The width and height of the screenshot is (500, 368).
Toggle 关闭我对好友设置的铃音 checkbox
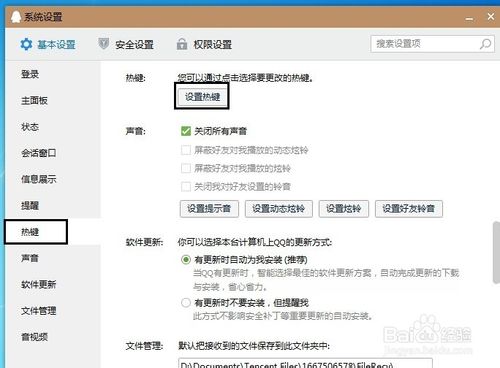tap(186, 186)
